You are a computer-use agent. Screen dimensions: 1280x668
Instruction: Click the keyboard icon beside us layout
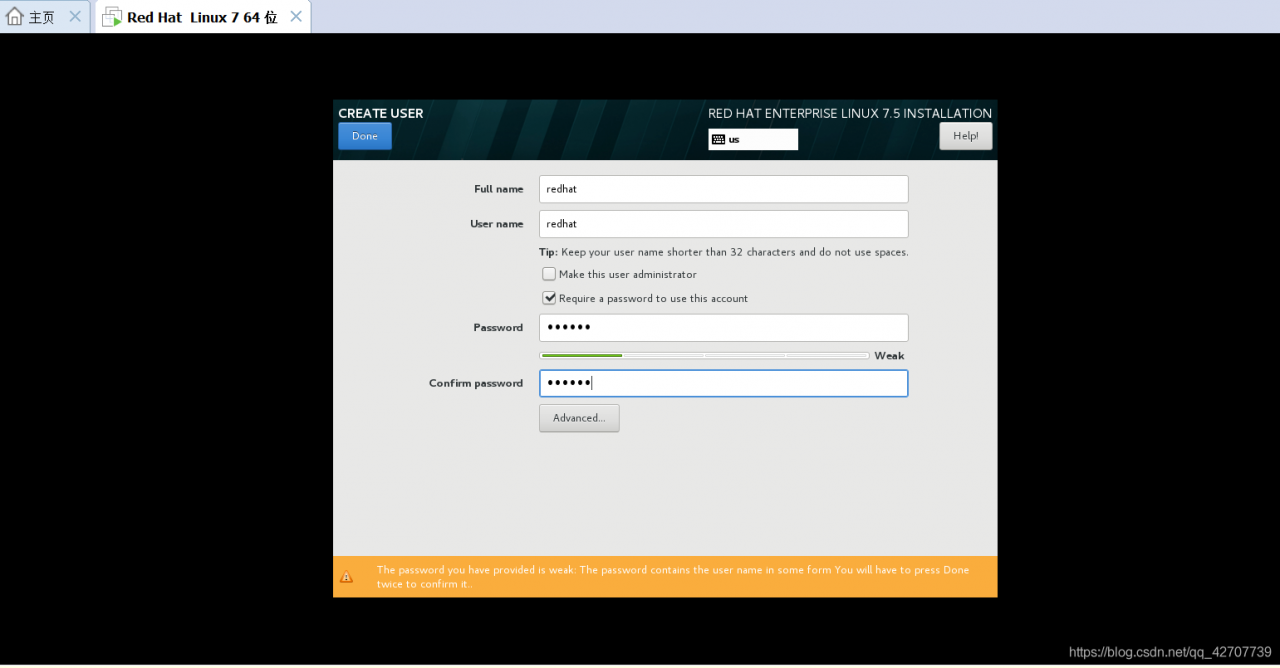(718, 140)
